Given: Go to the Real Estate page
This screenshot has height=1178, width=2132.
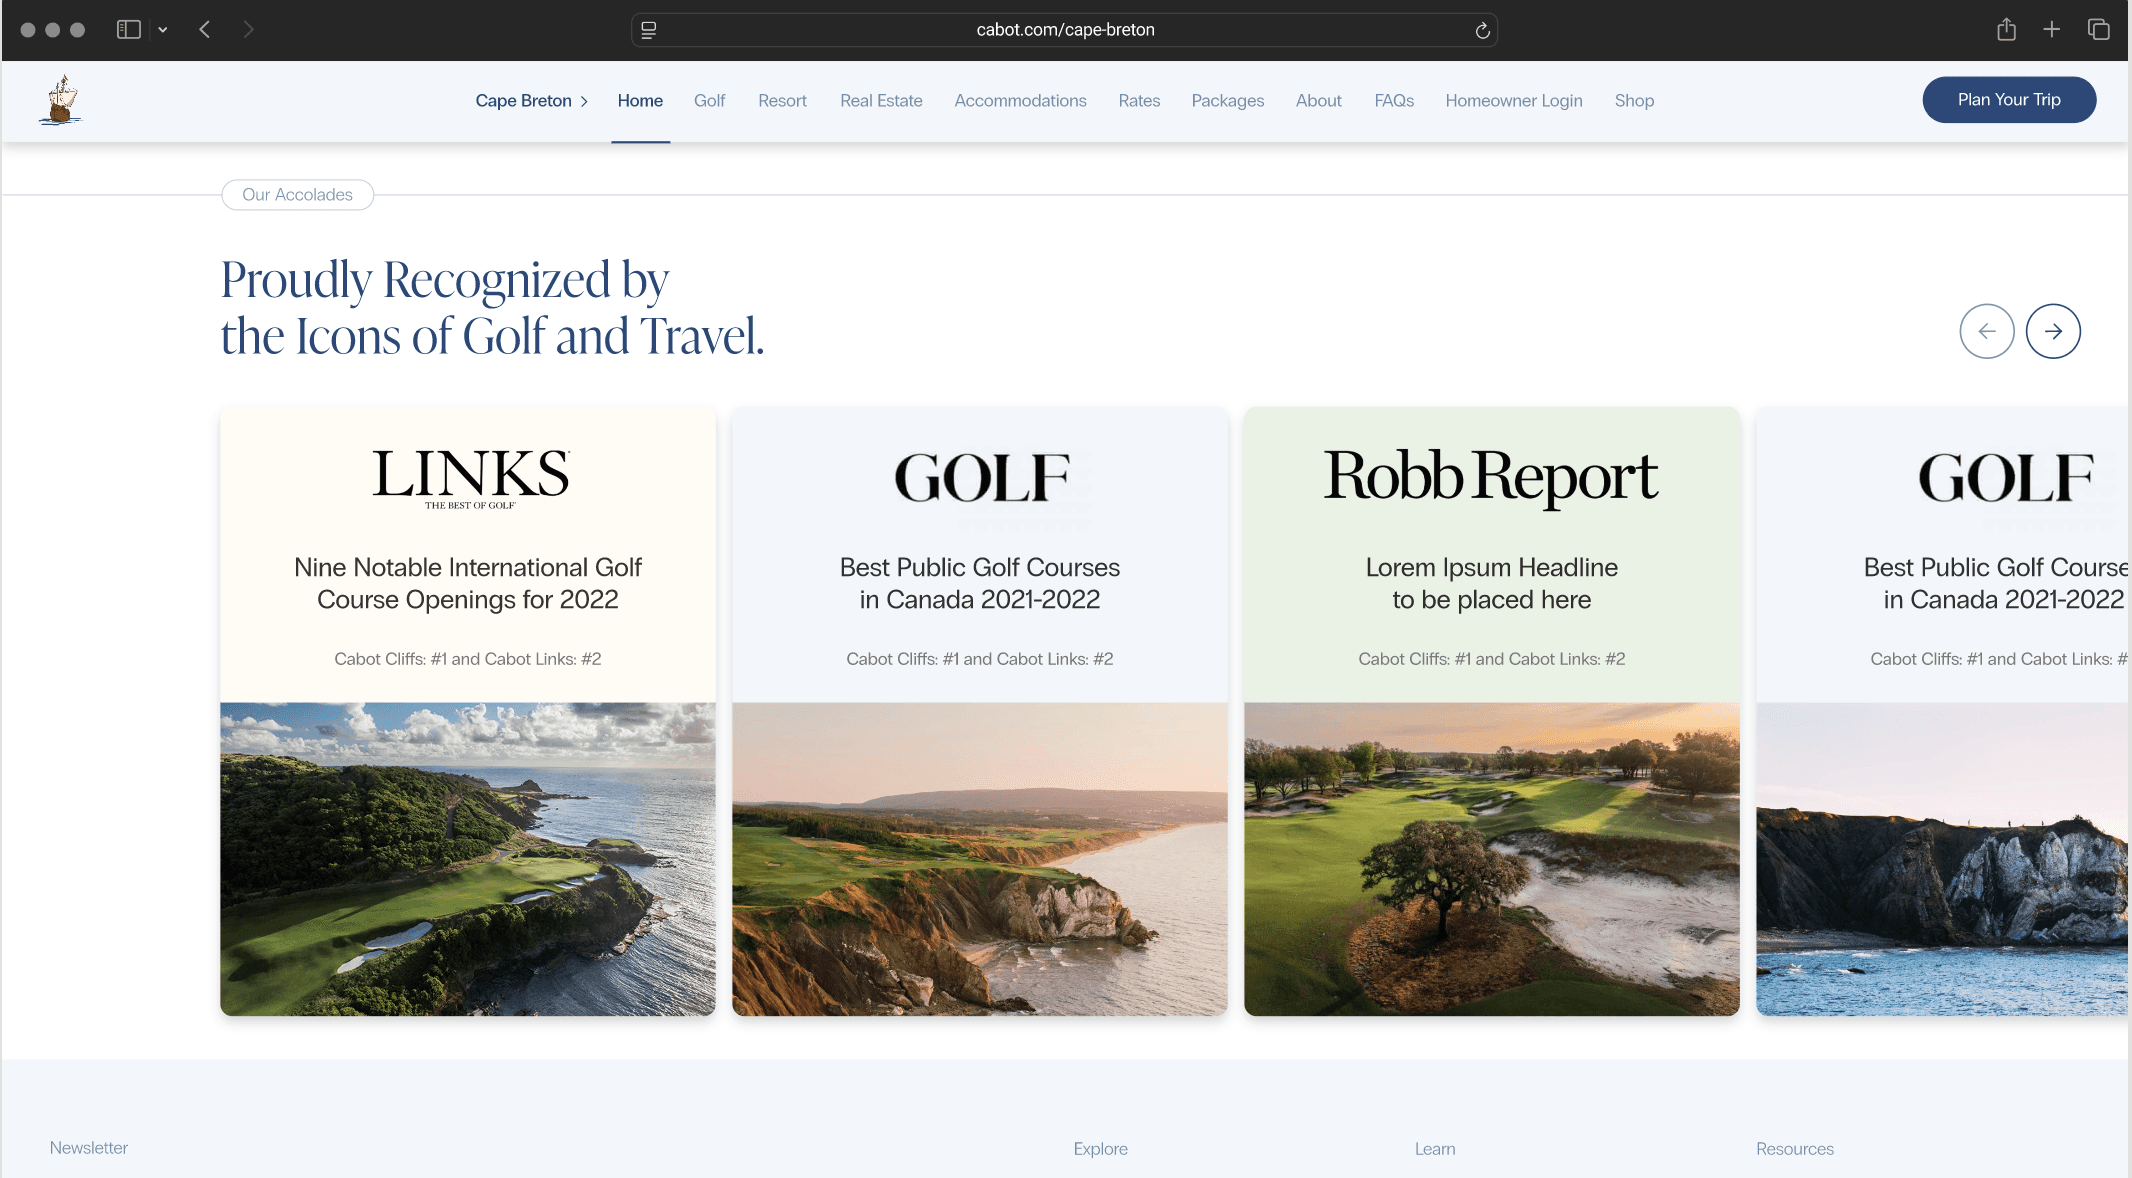Looking at the screenshot, I should (881, 101).
